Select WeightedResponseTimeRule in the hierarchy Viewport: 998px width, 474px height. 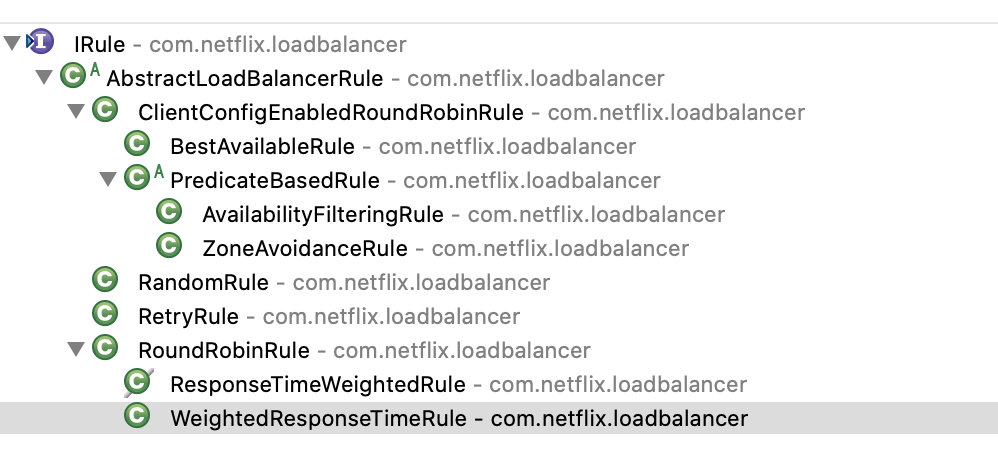tap(318, 418)
